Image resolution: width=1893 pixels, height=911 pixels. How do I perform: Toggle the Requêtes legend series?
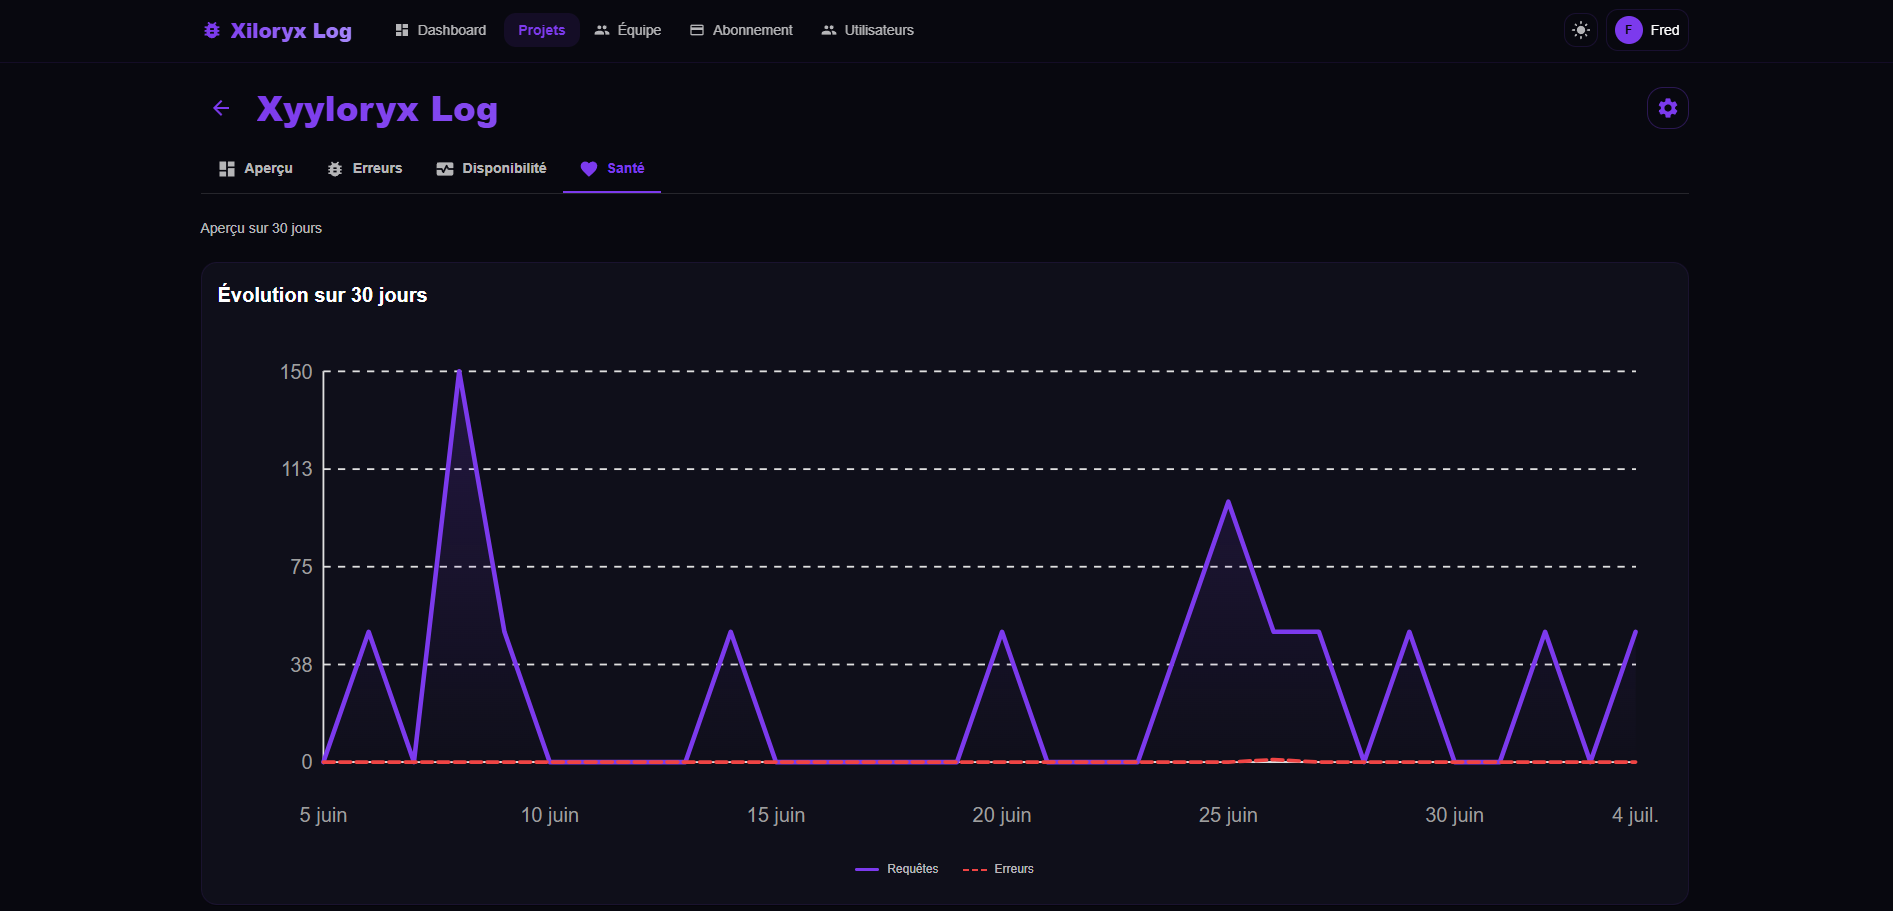pos(897,869)
